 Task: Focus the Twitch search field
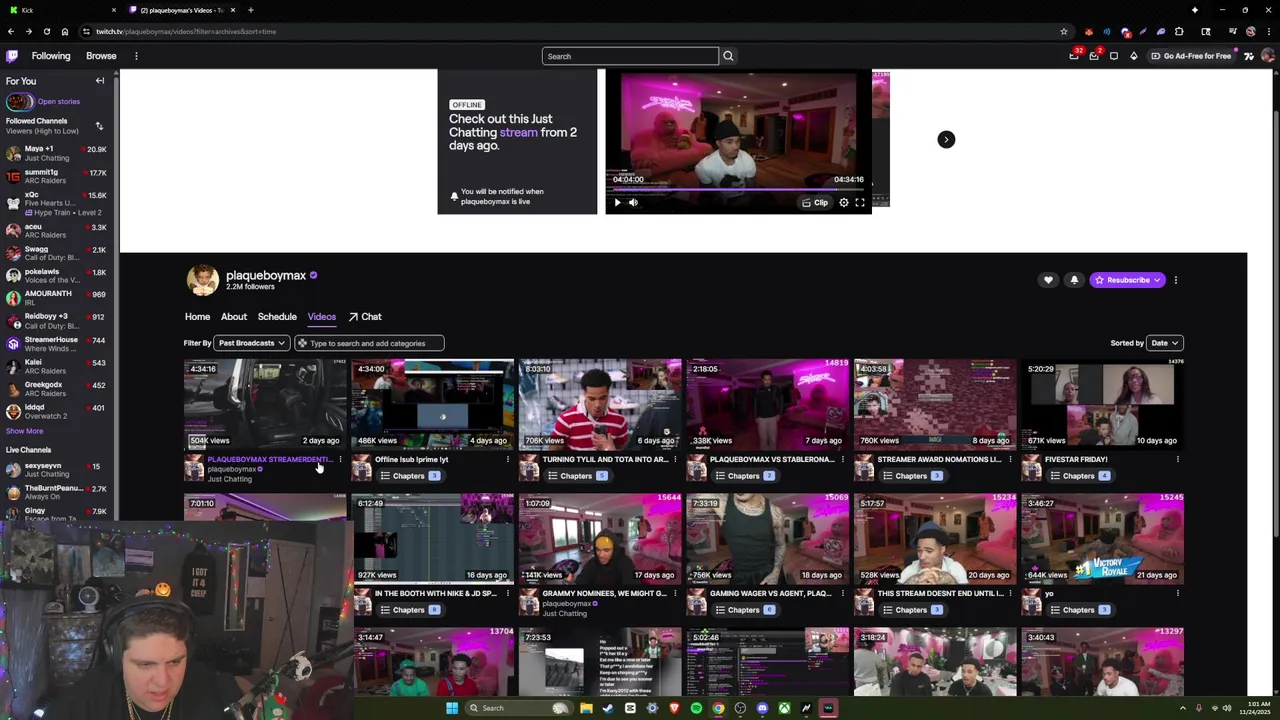click(x=630, y=56)
